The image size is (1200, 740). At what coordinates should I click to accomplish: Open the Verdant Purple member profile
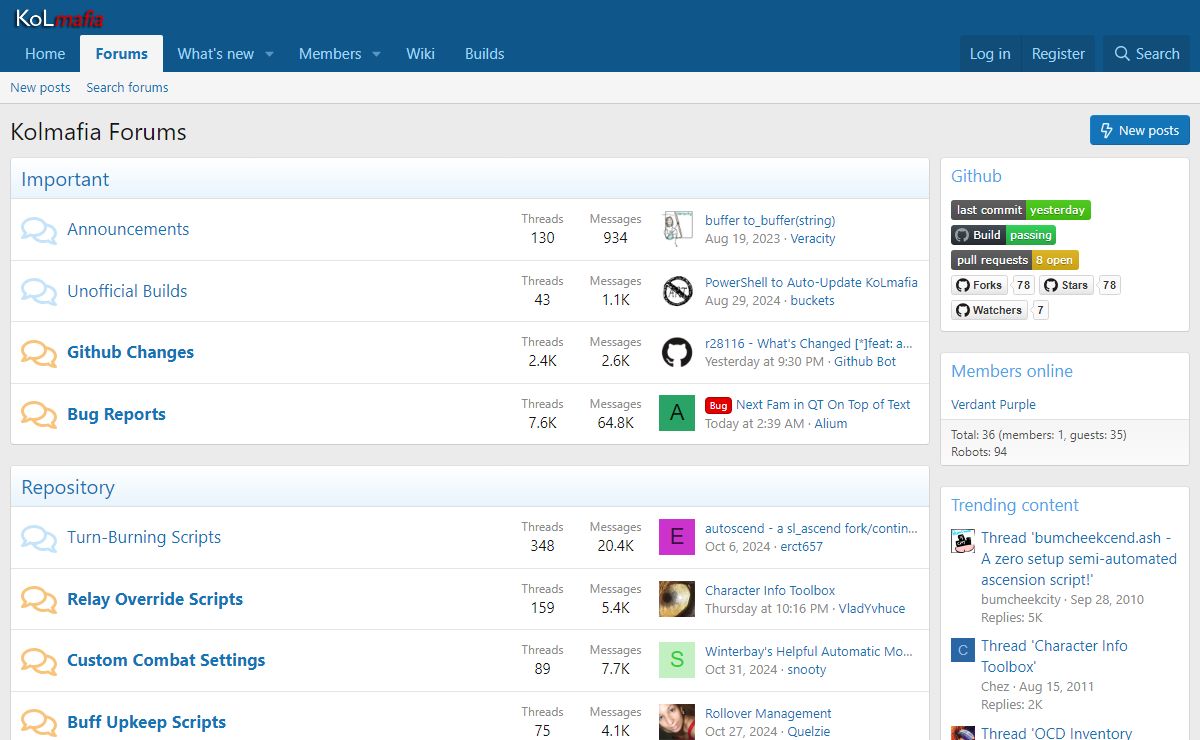pyautogui.click(x=993, y=405)
